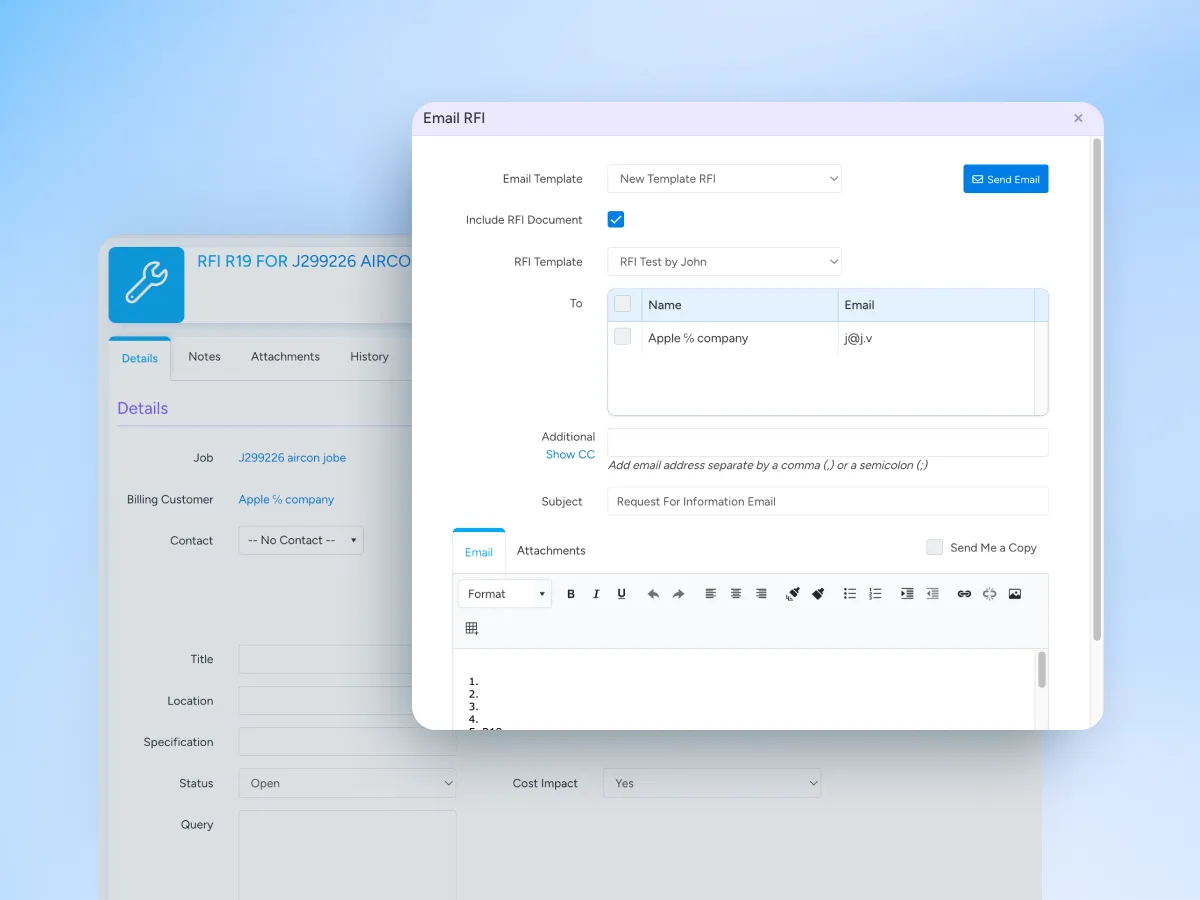Image resolution: width=1200 pixels, height=900 pixels.
Task: Toggle italic text in email editor
Action: pyautogui.click(x=596, y=594)
